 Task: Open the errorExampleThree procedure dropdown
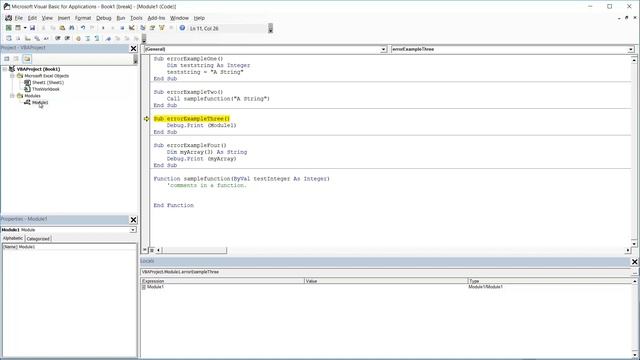tap(631, 49)
